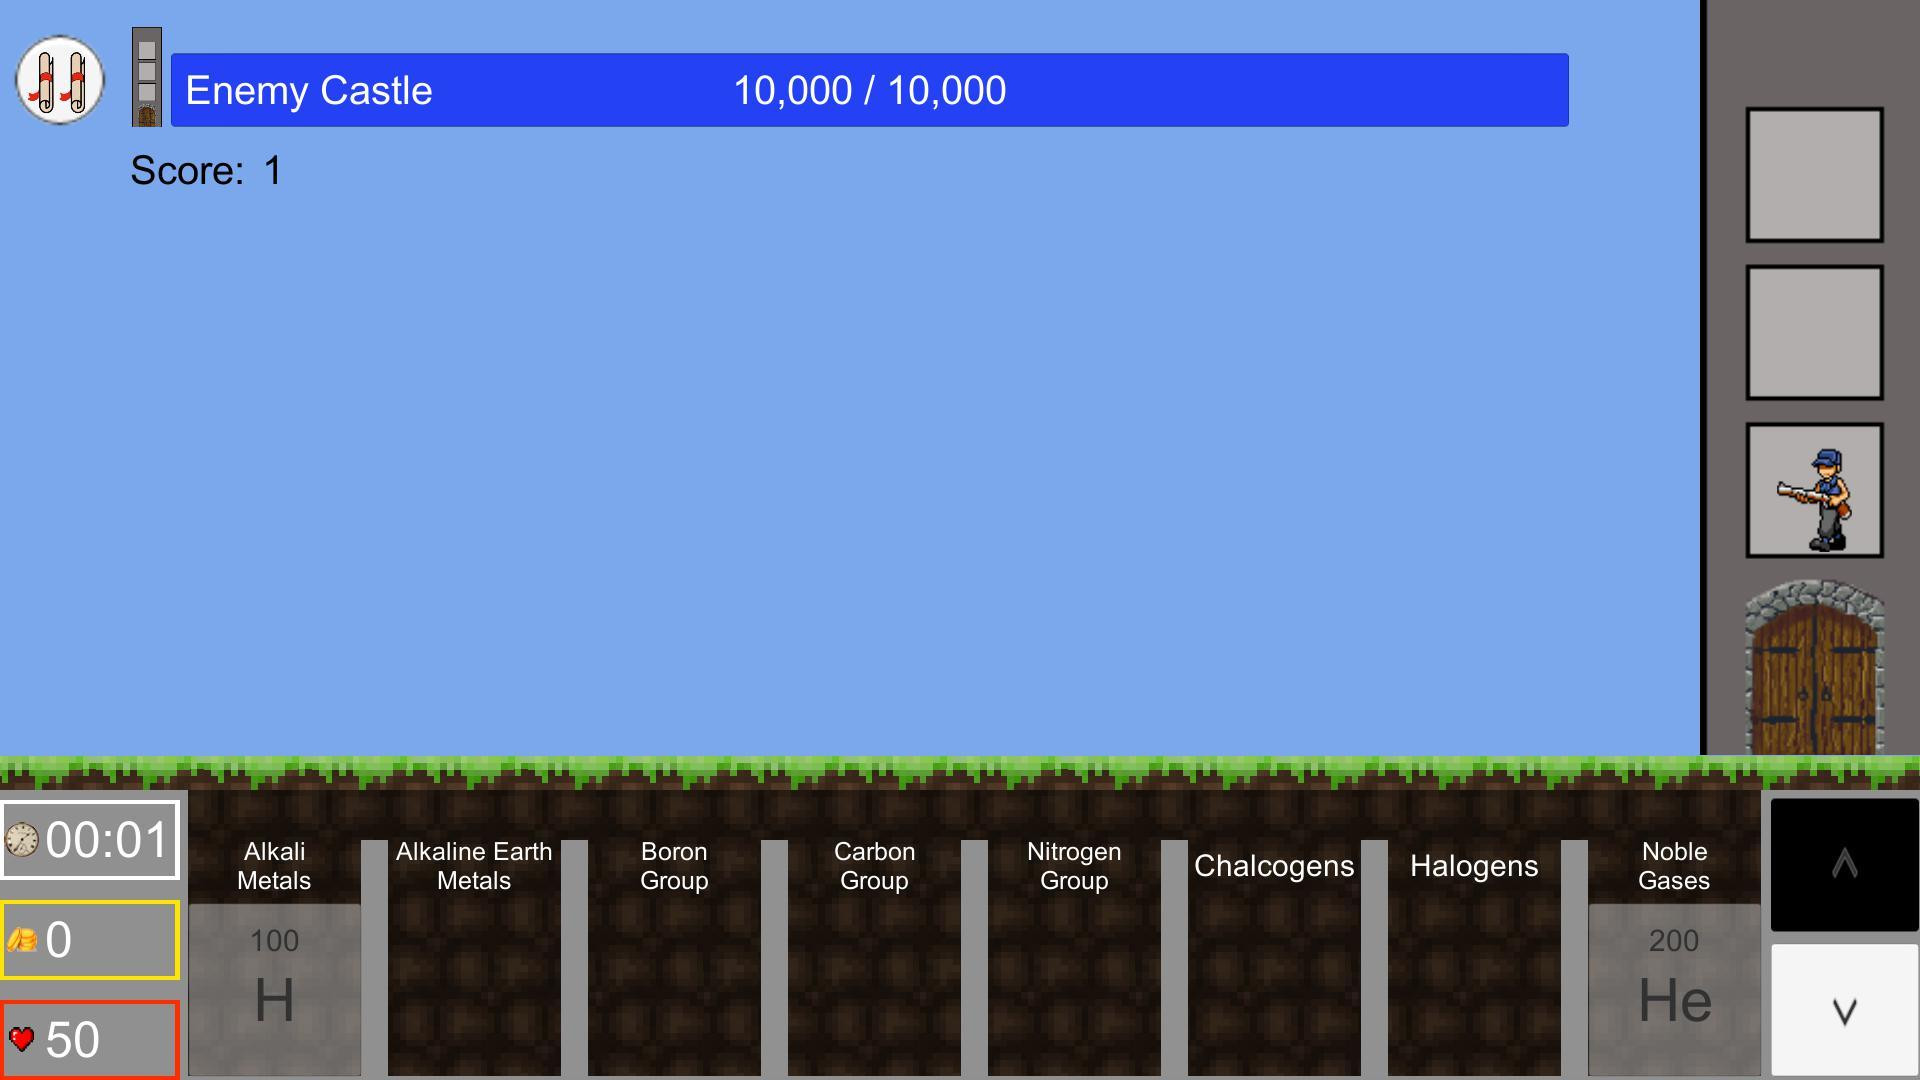Buy the Helium He element card

click(1674, 990)
